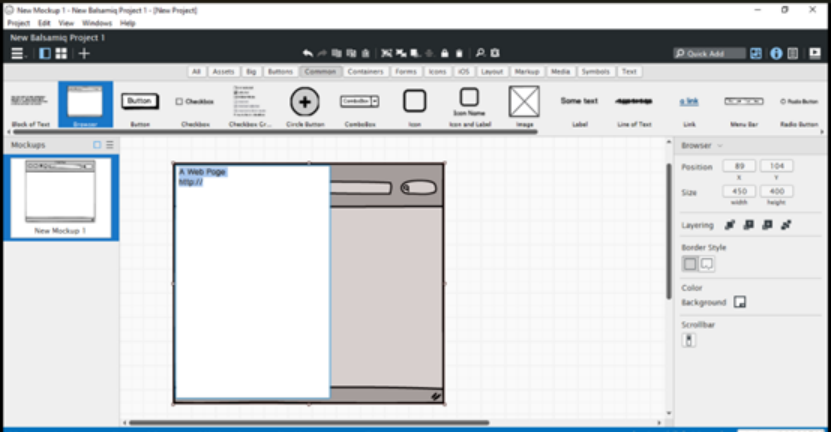Select the All library category
This screenshot has width=831, height=432.
[x=197, y=72]
